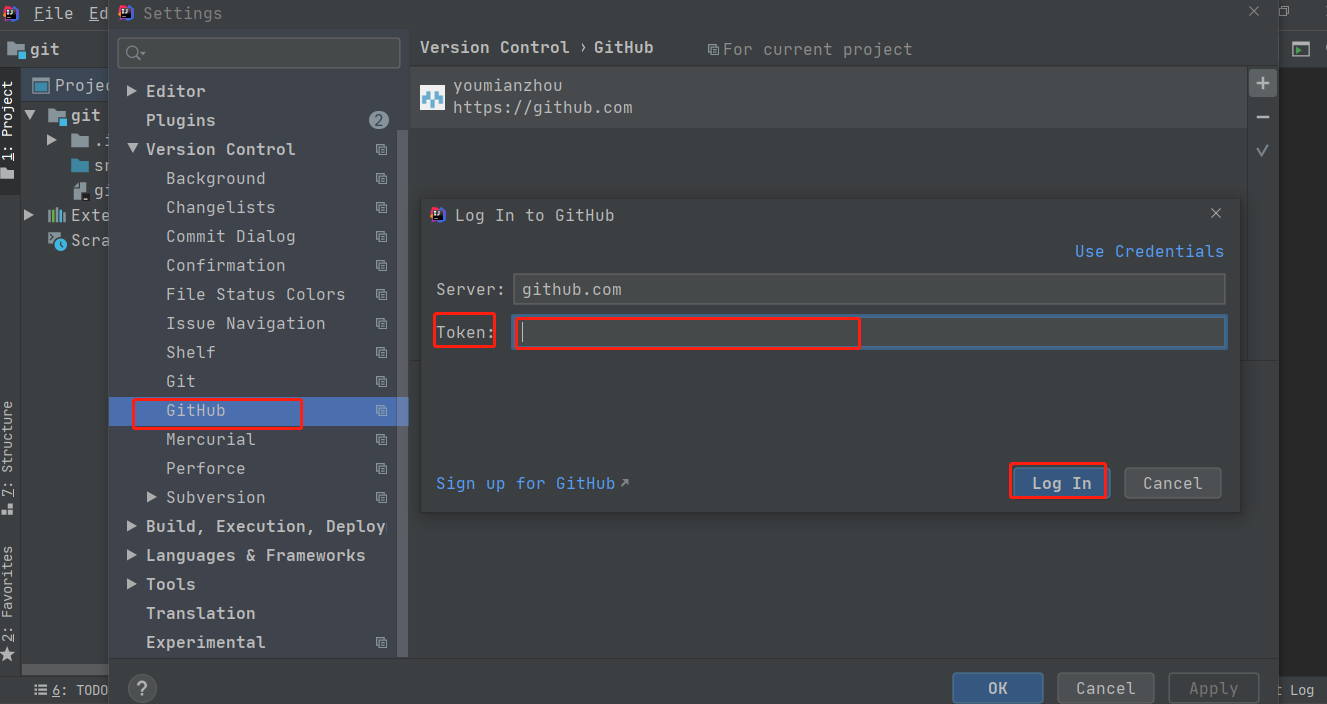The width and height of the screenshot is (1327, 704).
Task: Click the project-level icon beside Issue Navigation
Action: 381,323
